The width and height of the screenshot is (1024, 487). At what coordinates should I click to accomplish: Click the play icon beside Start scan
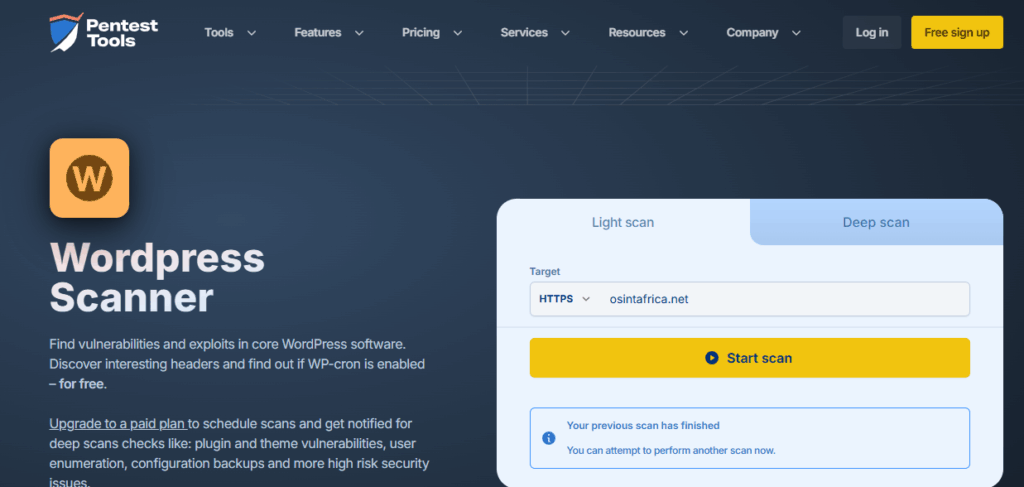point(711,358)
